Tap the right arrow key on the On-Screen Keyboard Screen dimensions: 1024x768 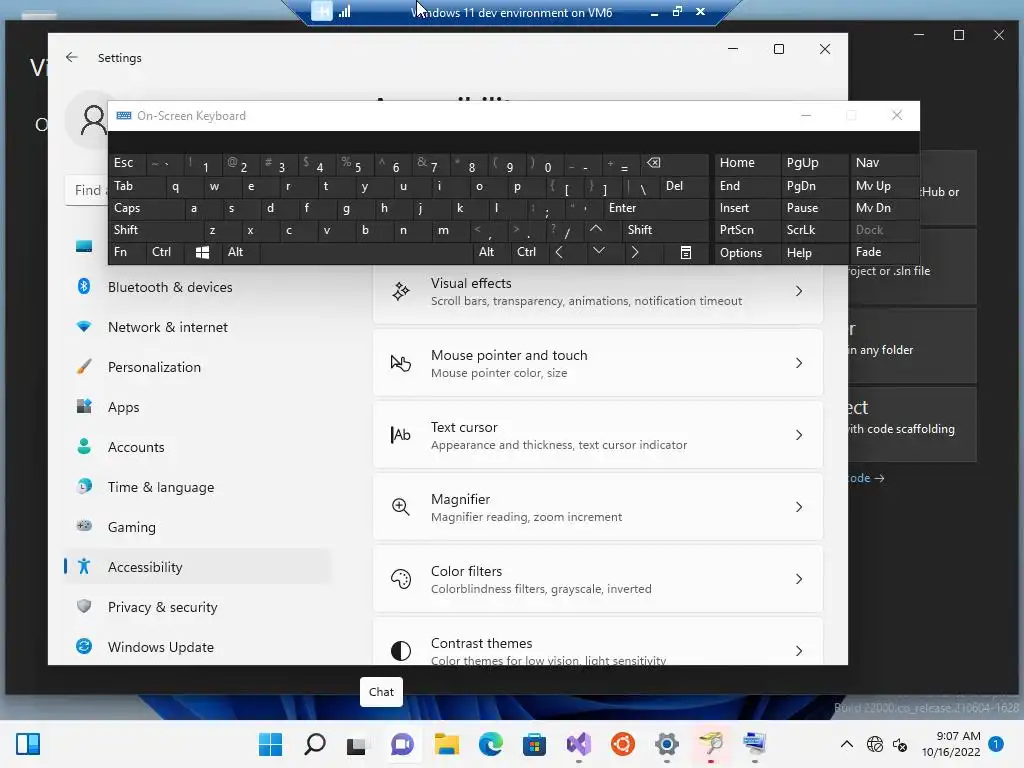pos(635,252)
